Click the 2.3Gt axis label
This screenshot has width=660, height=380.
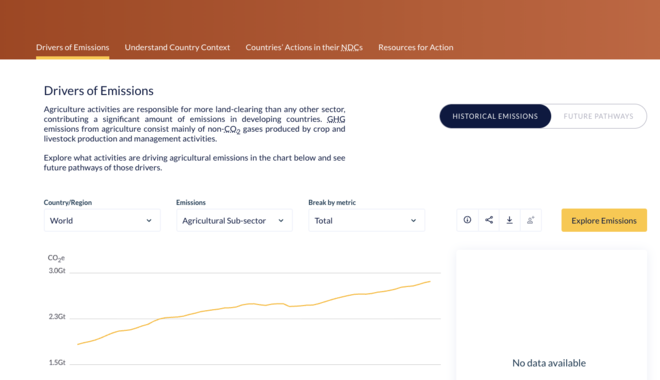[57, 316]
